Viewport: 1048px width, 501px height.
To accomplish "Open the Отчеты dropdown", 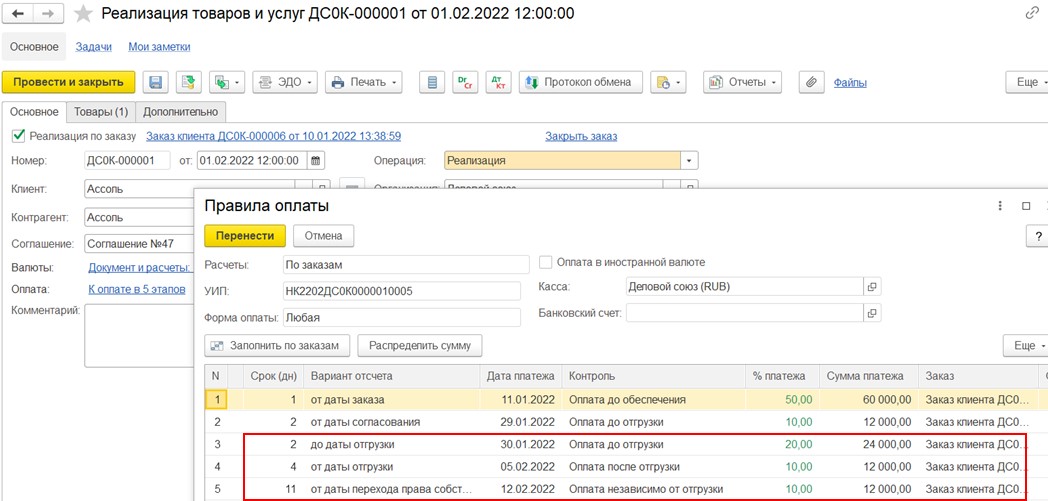I will (x=741, y=82).
